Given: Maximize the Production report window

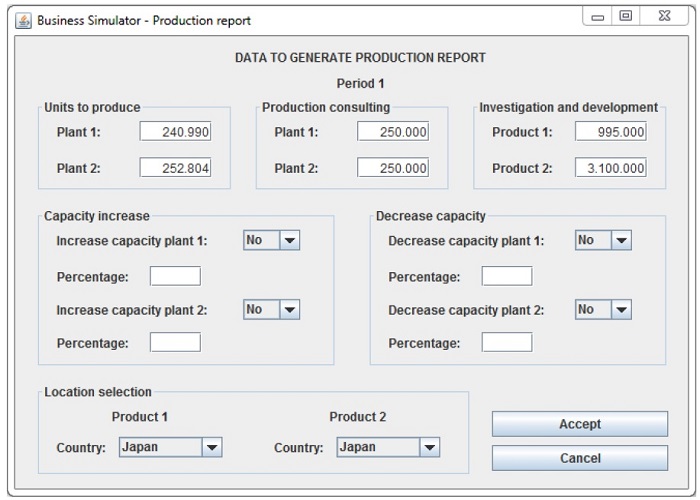Looking at the screenshot, I should click(627, 17).
